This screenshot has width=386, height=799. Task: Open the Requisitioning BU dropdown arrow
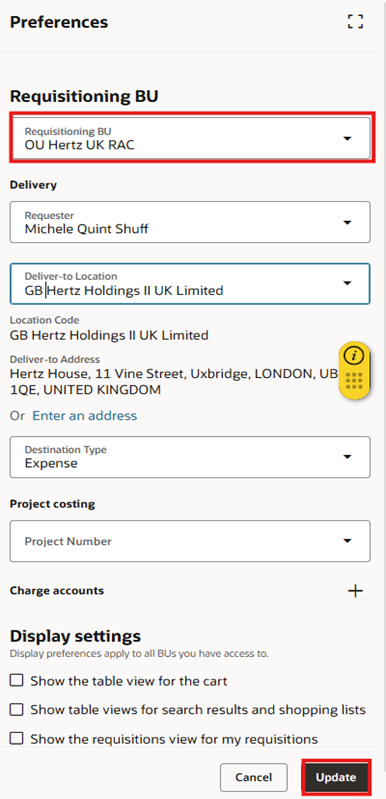point(347,139)
